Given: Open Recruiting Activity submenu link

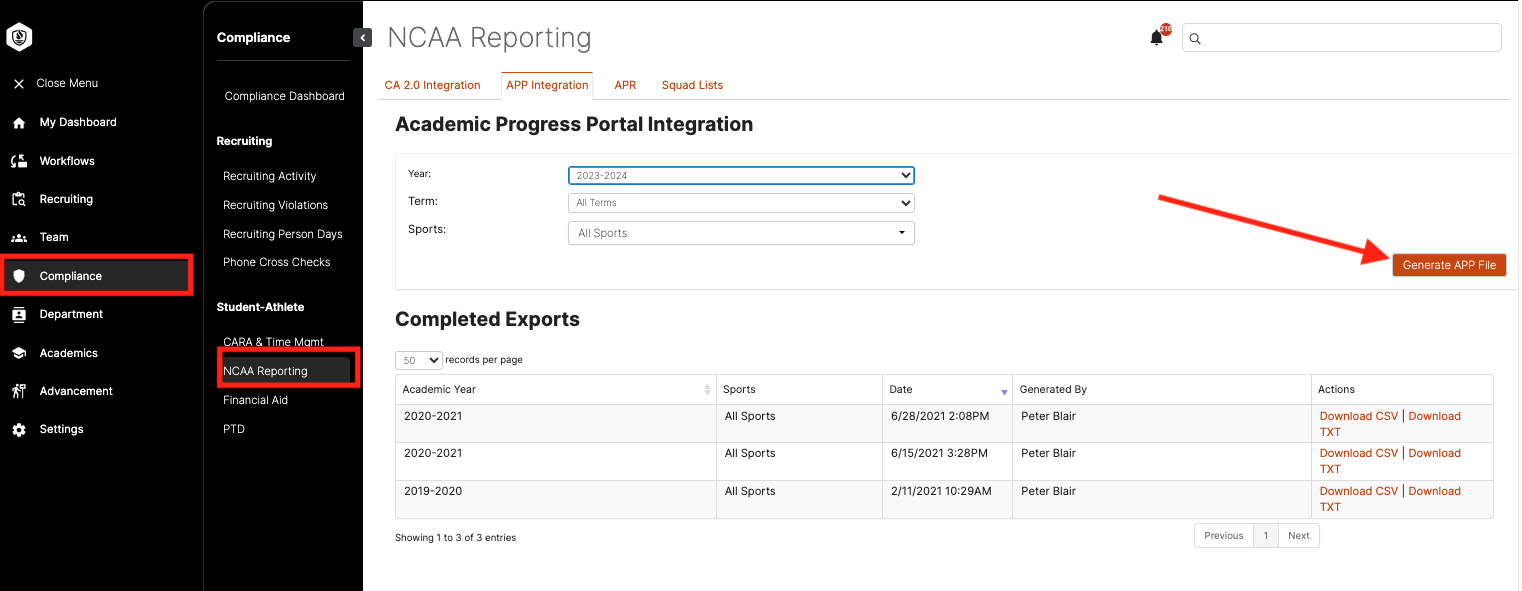Looking at the screenshot, I should 269,177.
